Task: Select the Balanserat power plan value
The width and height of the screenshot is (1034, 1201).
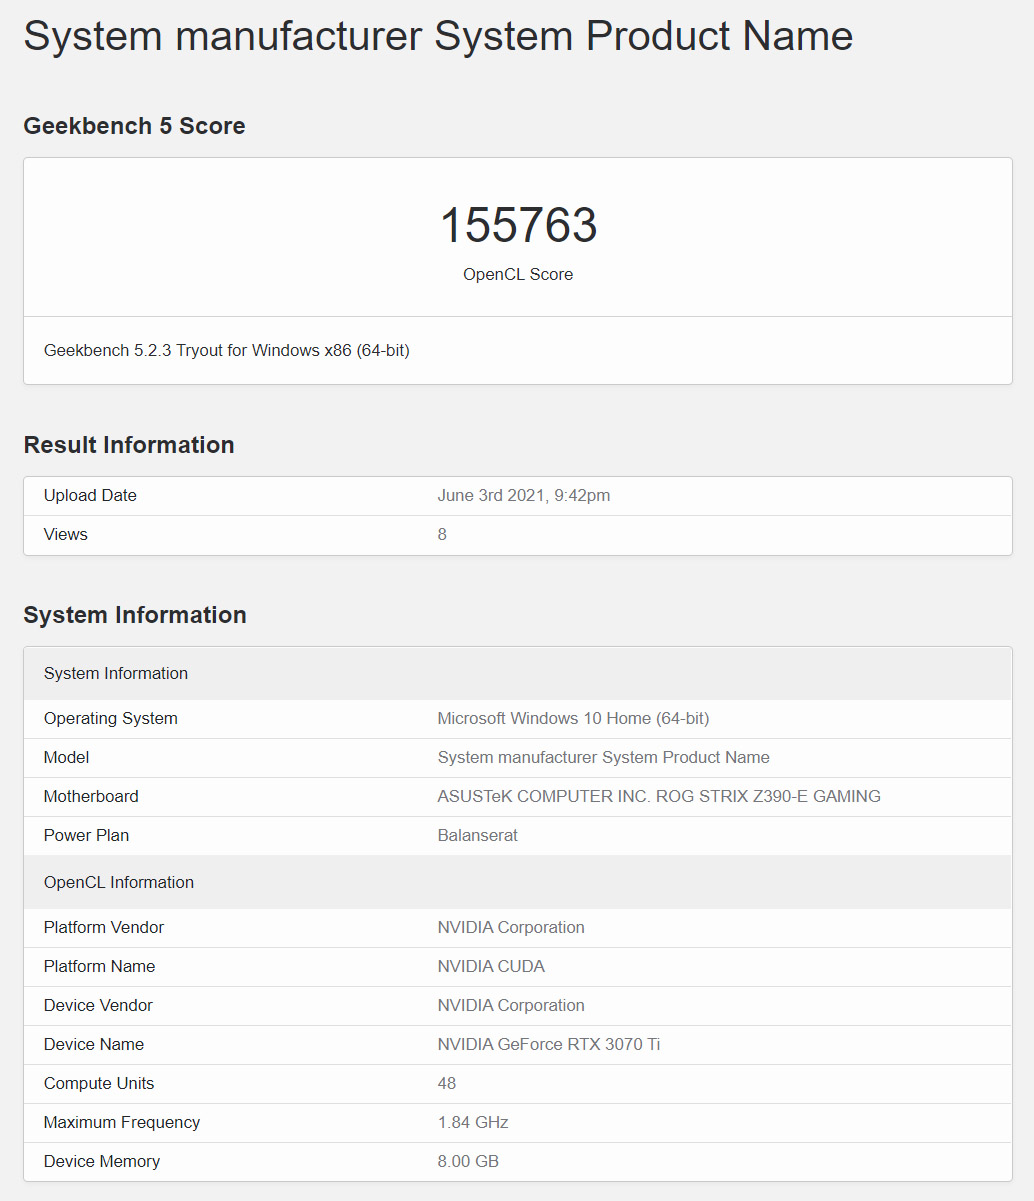Action: coord(478,835)
